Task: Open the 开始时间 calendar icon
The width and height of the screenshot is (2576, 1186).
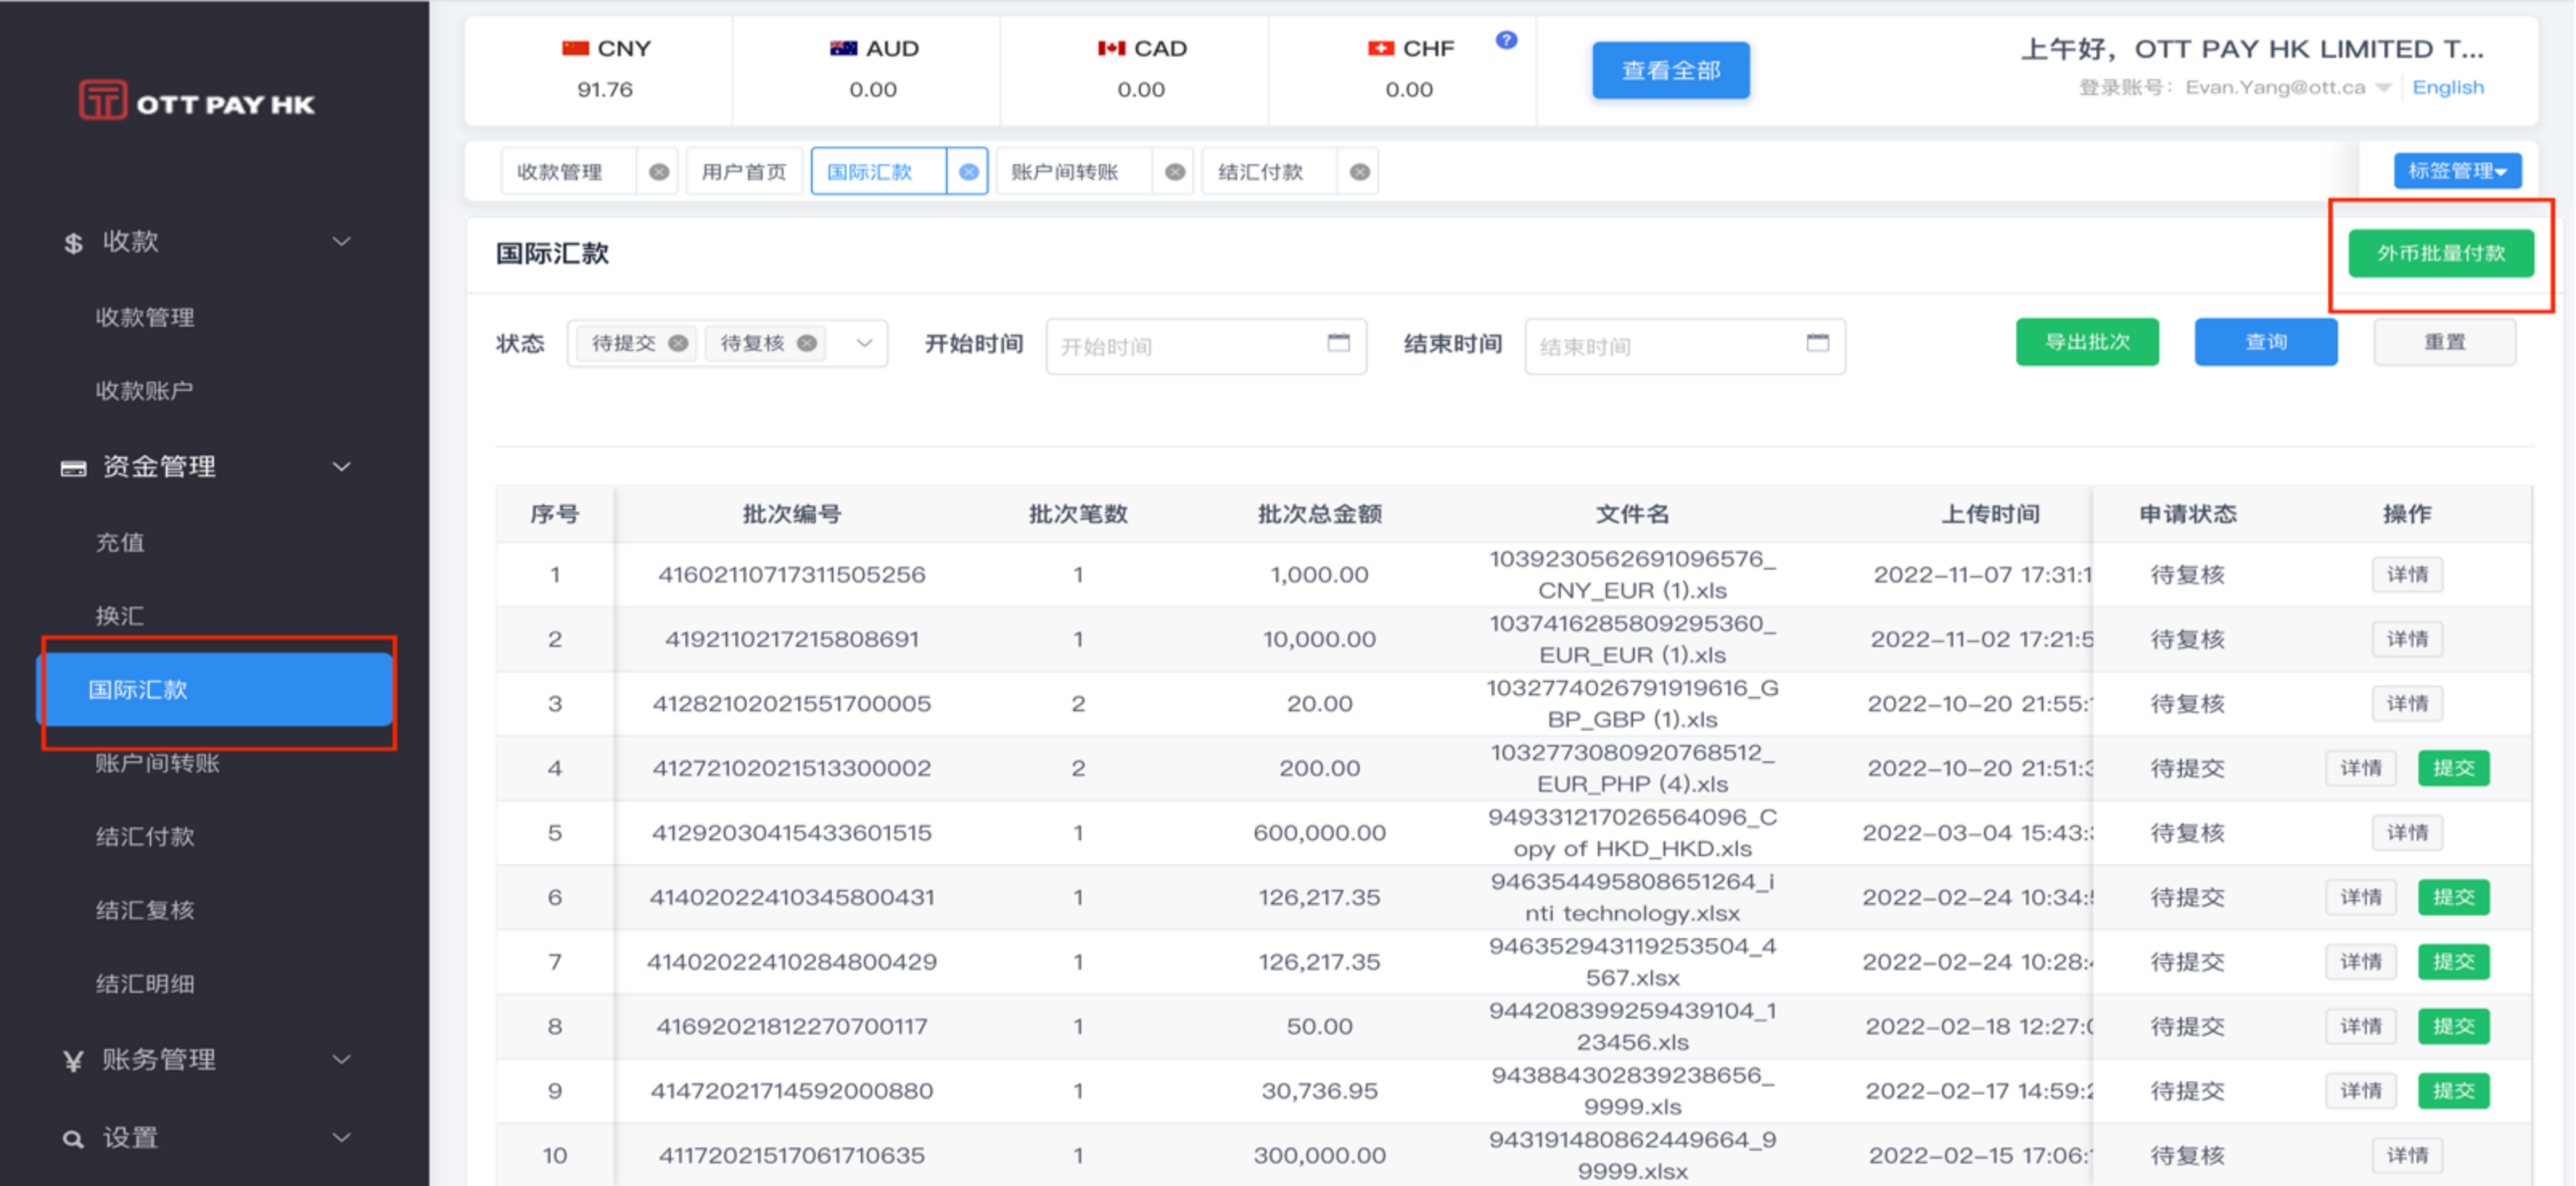Action: coord(1339,343)
